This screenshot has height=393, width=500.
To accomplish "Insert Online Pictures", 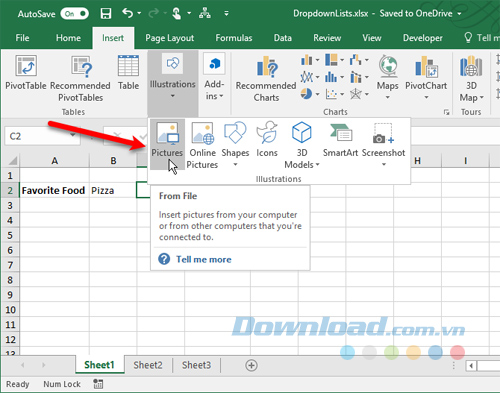I will pos(202,145).
